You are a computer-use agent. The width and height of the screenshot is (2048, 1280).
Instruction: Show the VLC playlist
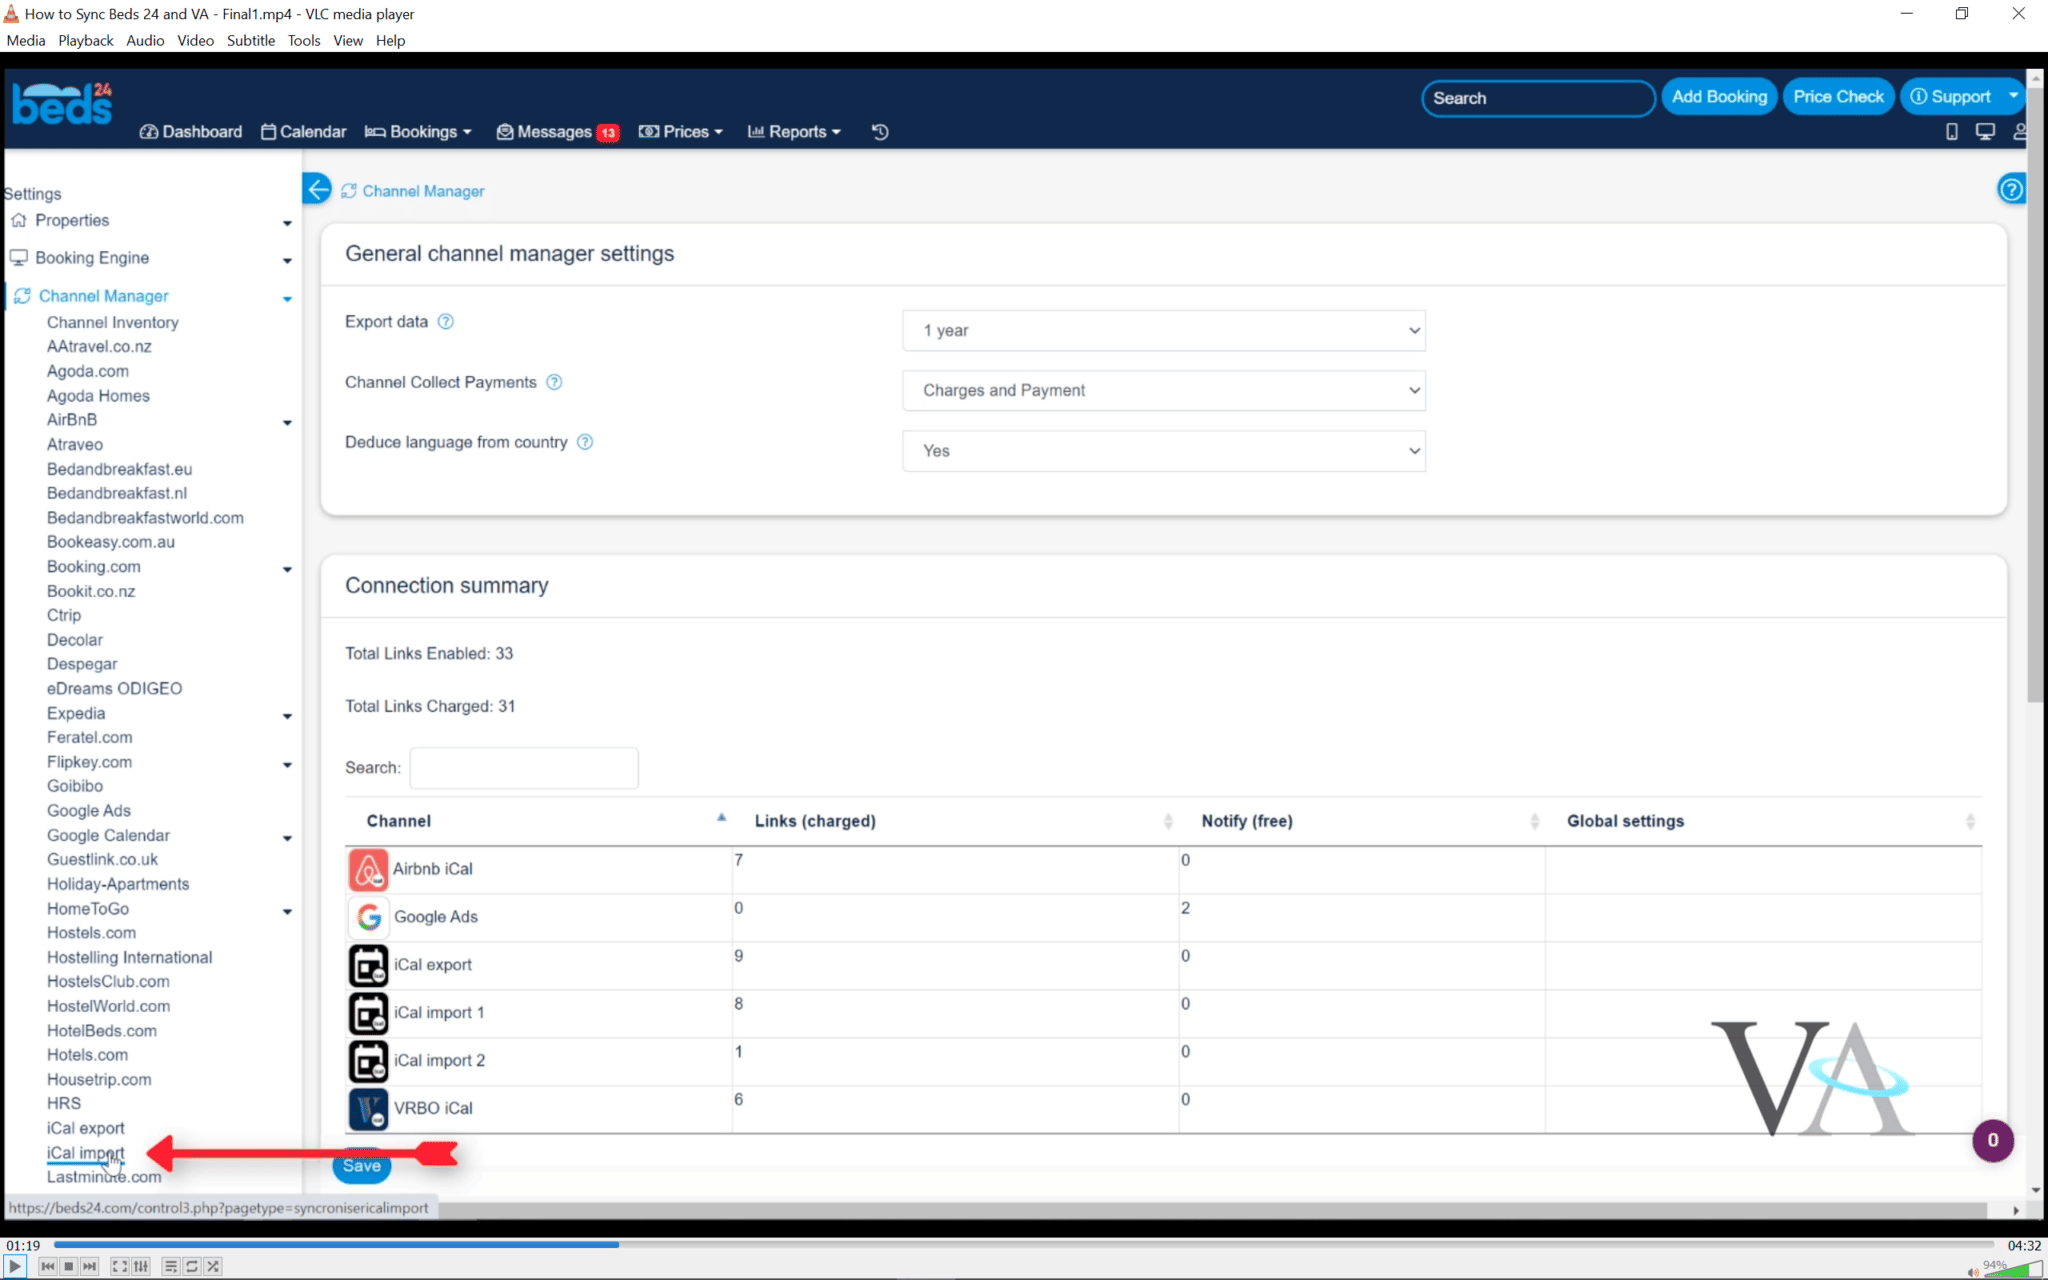pyautogui.click(x=171, y=1266)
